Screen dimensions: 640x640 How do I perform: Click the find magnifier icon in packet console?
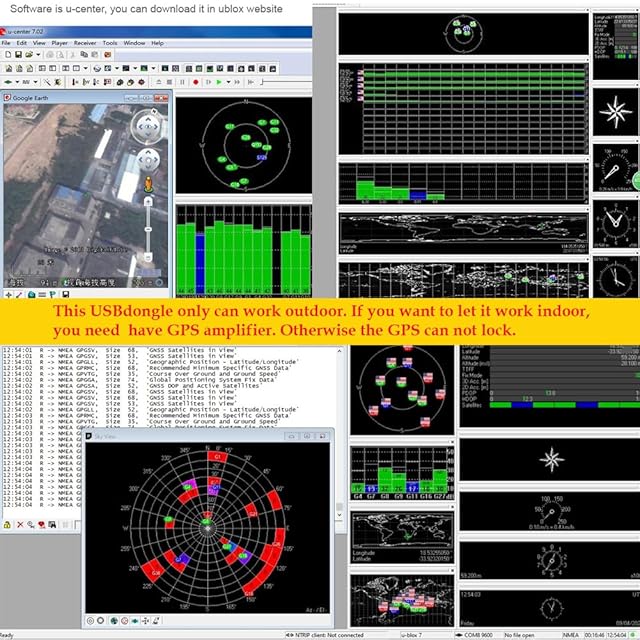pos(31,524)
